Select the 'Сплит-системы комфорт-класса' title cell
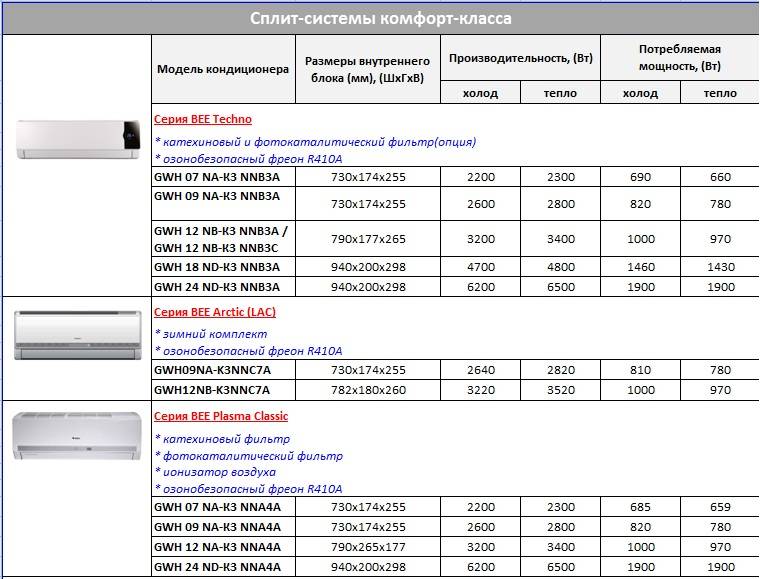The image size is (760, 579). pyautogui.click(x=380, y=18)
